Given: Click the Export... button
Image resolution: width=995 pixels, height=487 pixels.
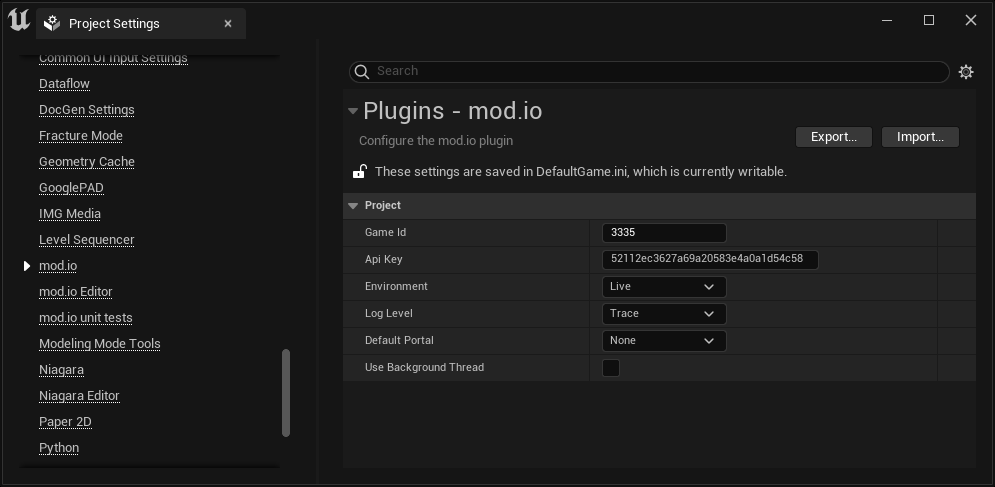Looking at the screenshot, I should tap(834, 137).
